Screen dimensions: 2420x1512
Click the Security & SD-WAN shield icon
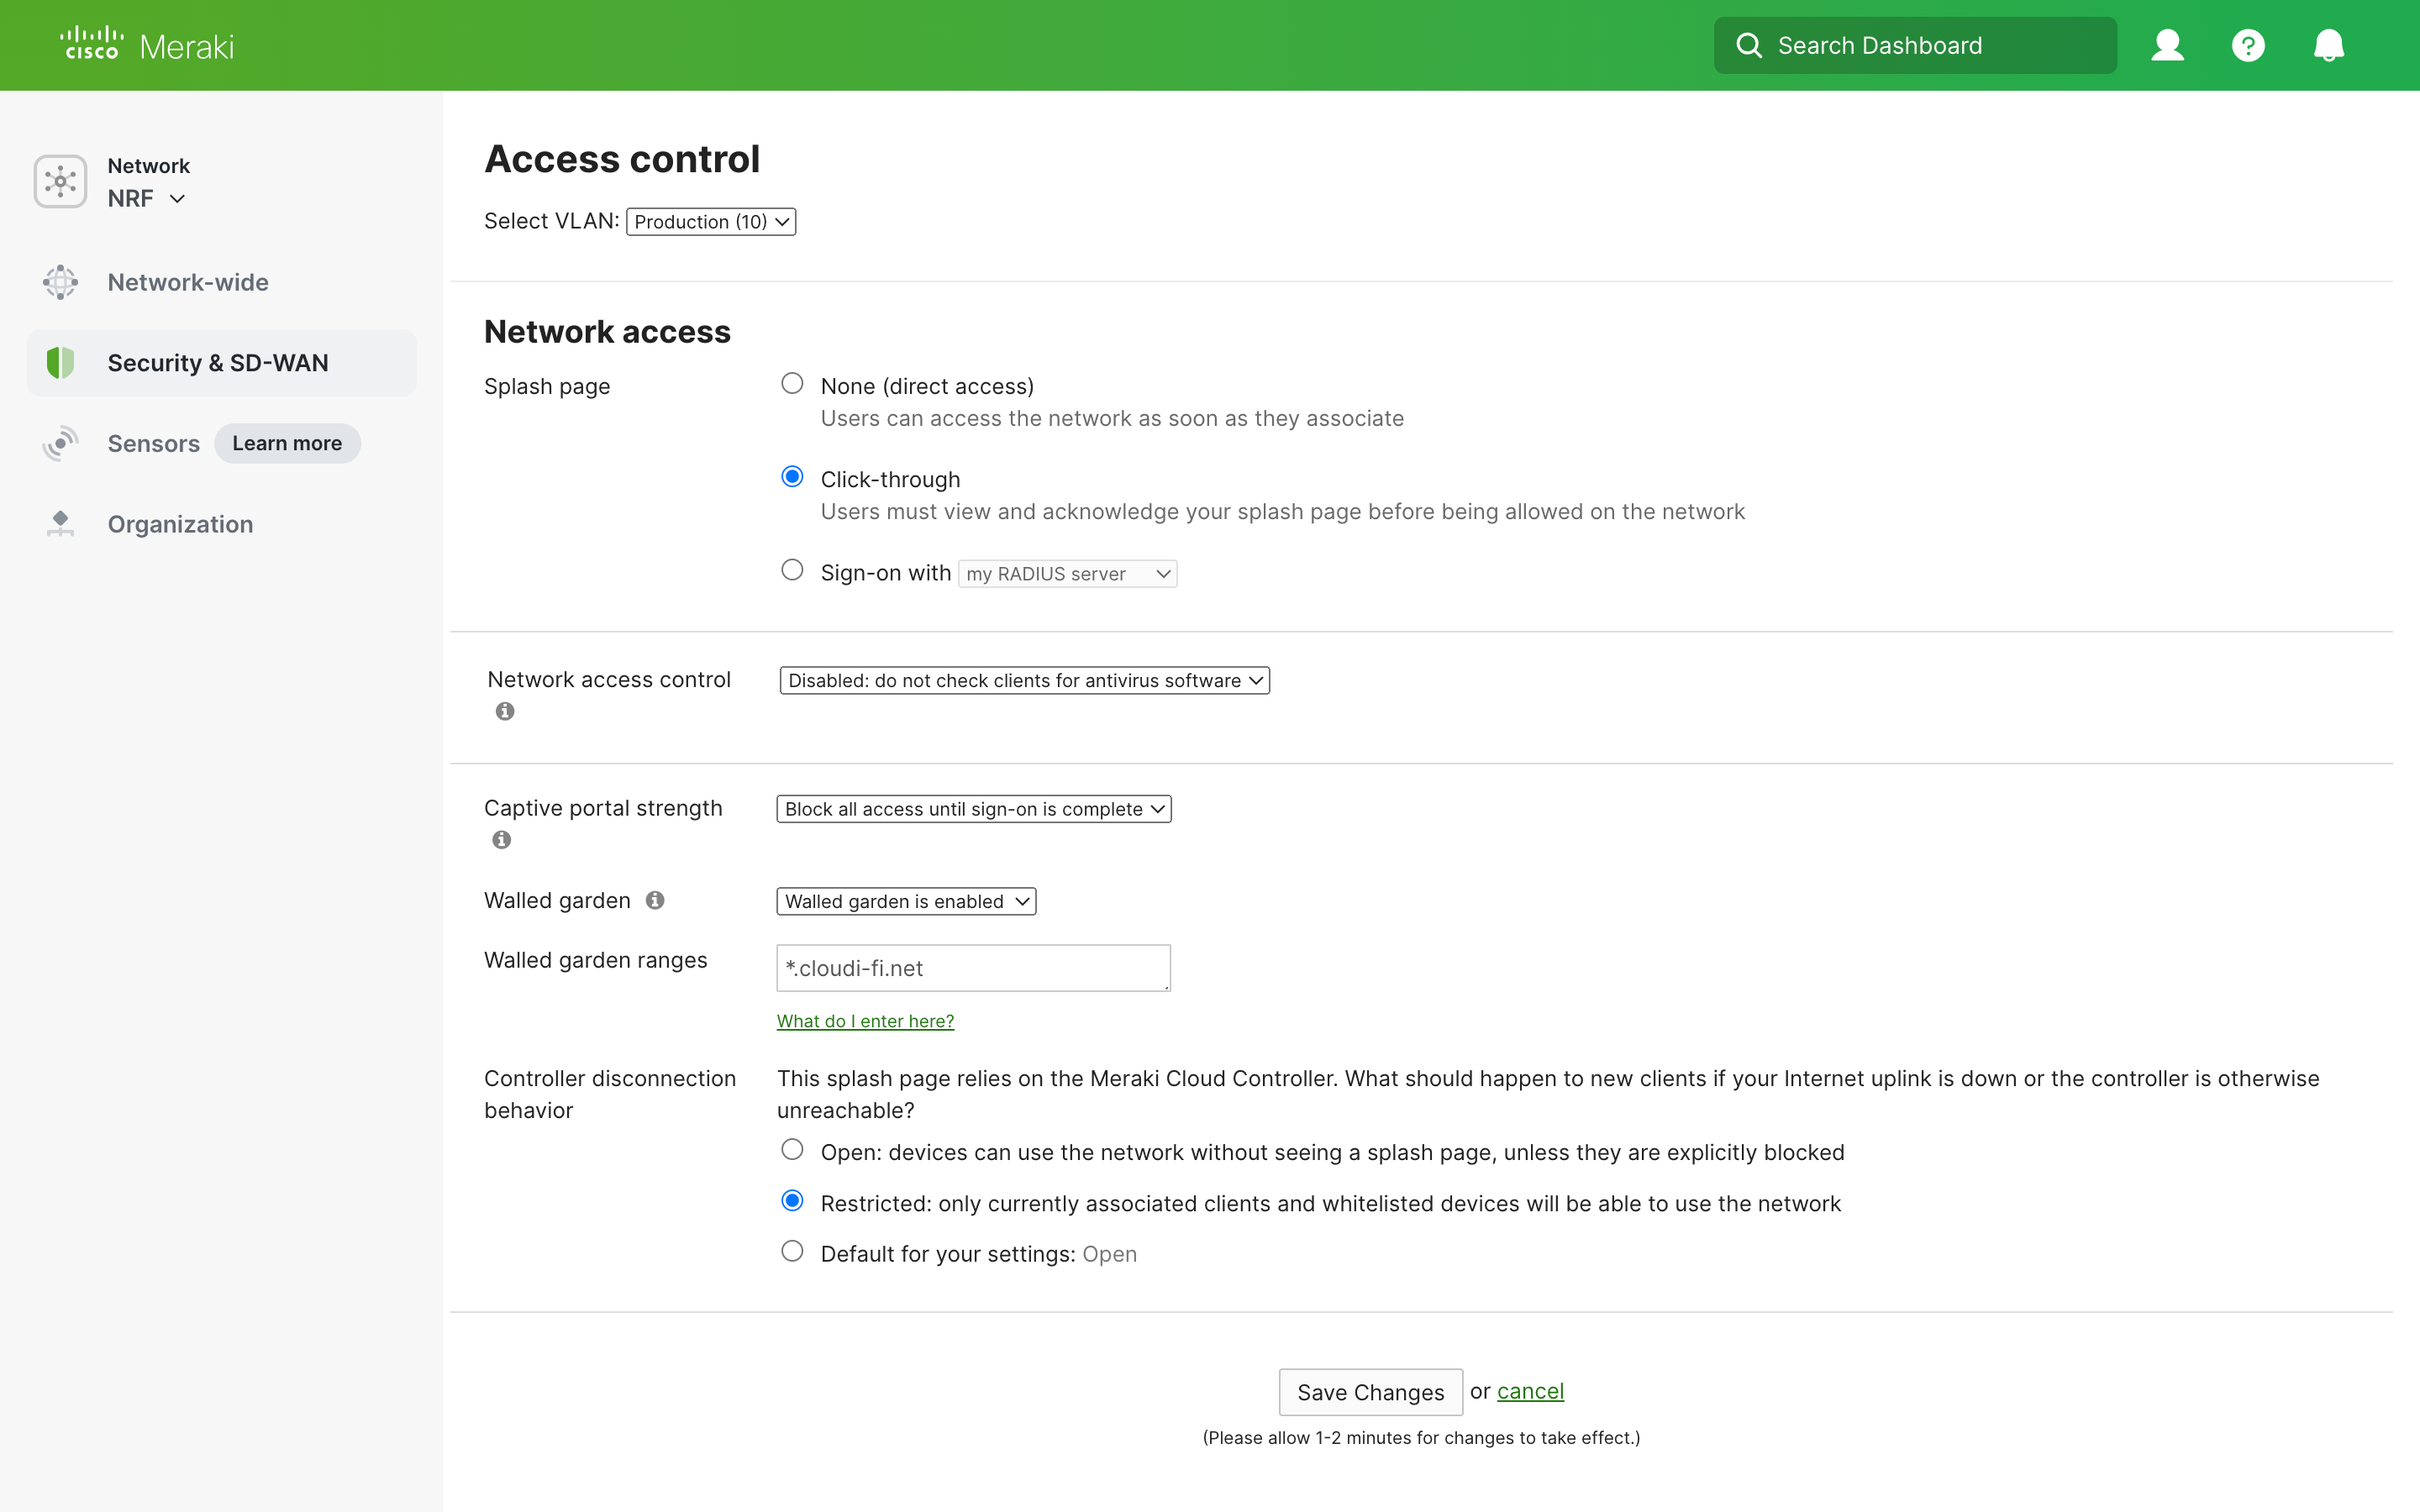click(x=60, y=362)
